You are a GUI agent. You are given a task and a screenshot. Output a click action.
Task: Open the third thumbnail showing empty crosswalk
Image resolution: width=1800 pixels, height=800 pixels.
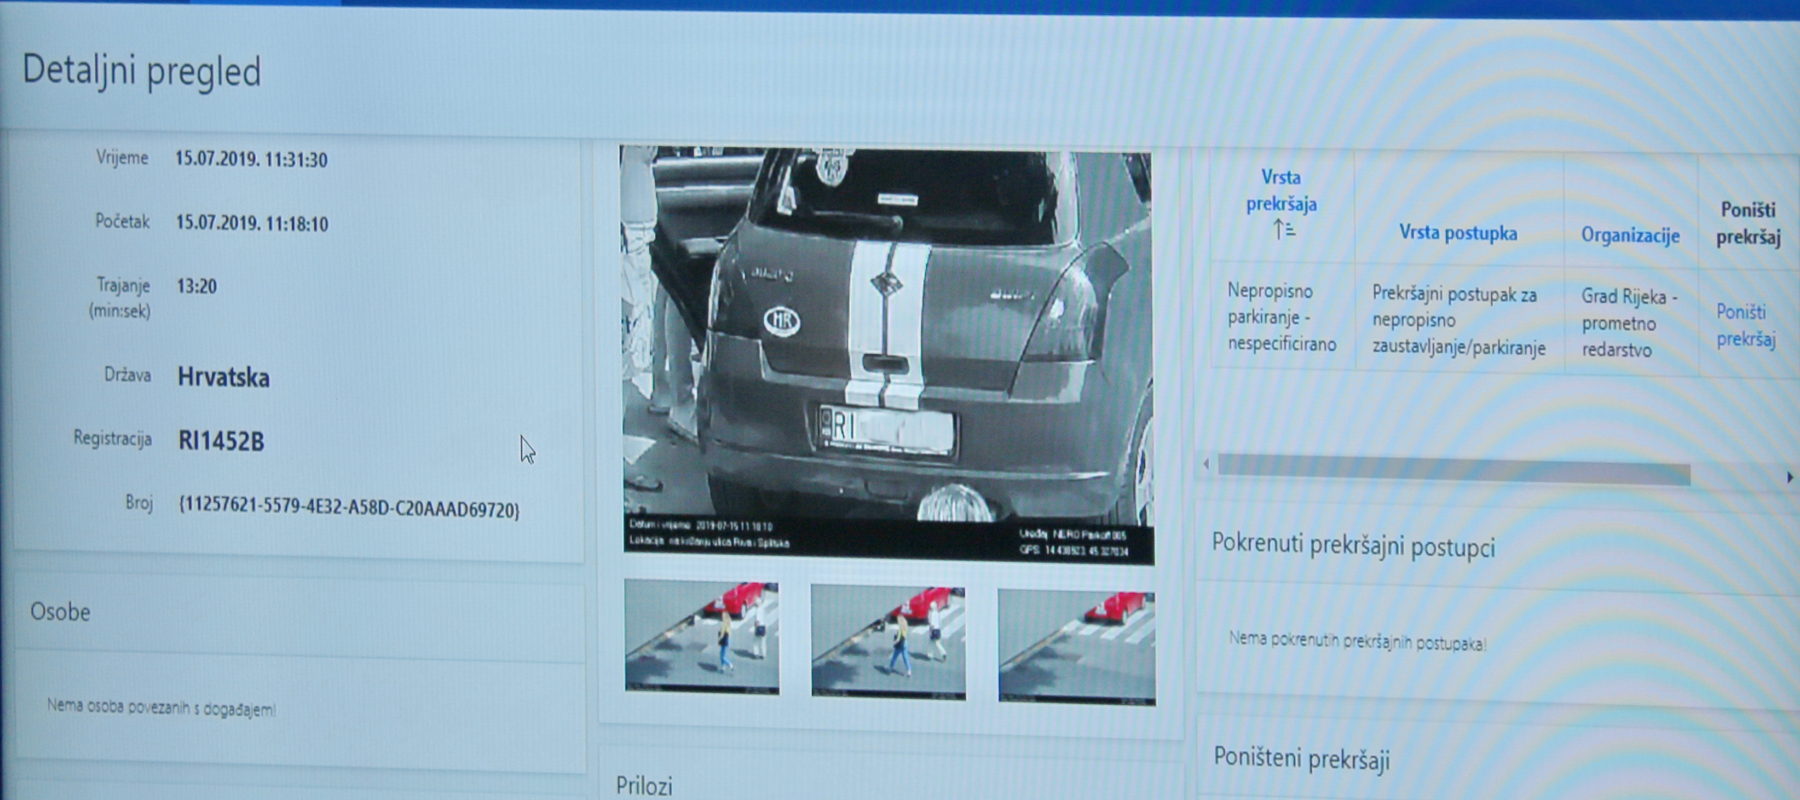(1076, 646)
